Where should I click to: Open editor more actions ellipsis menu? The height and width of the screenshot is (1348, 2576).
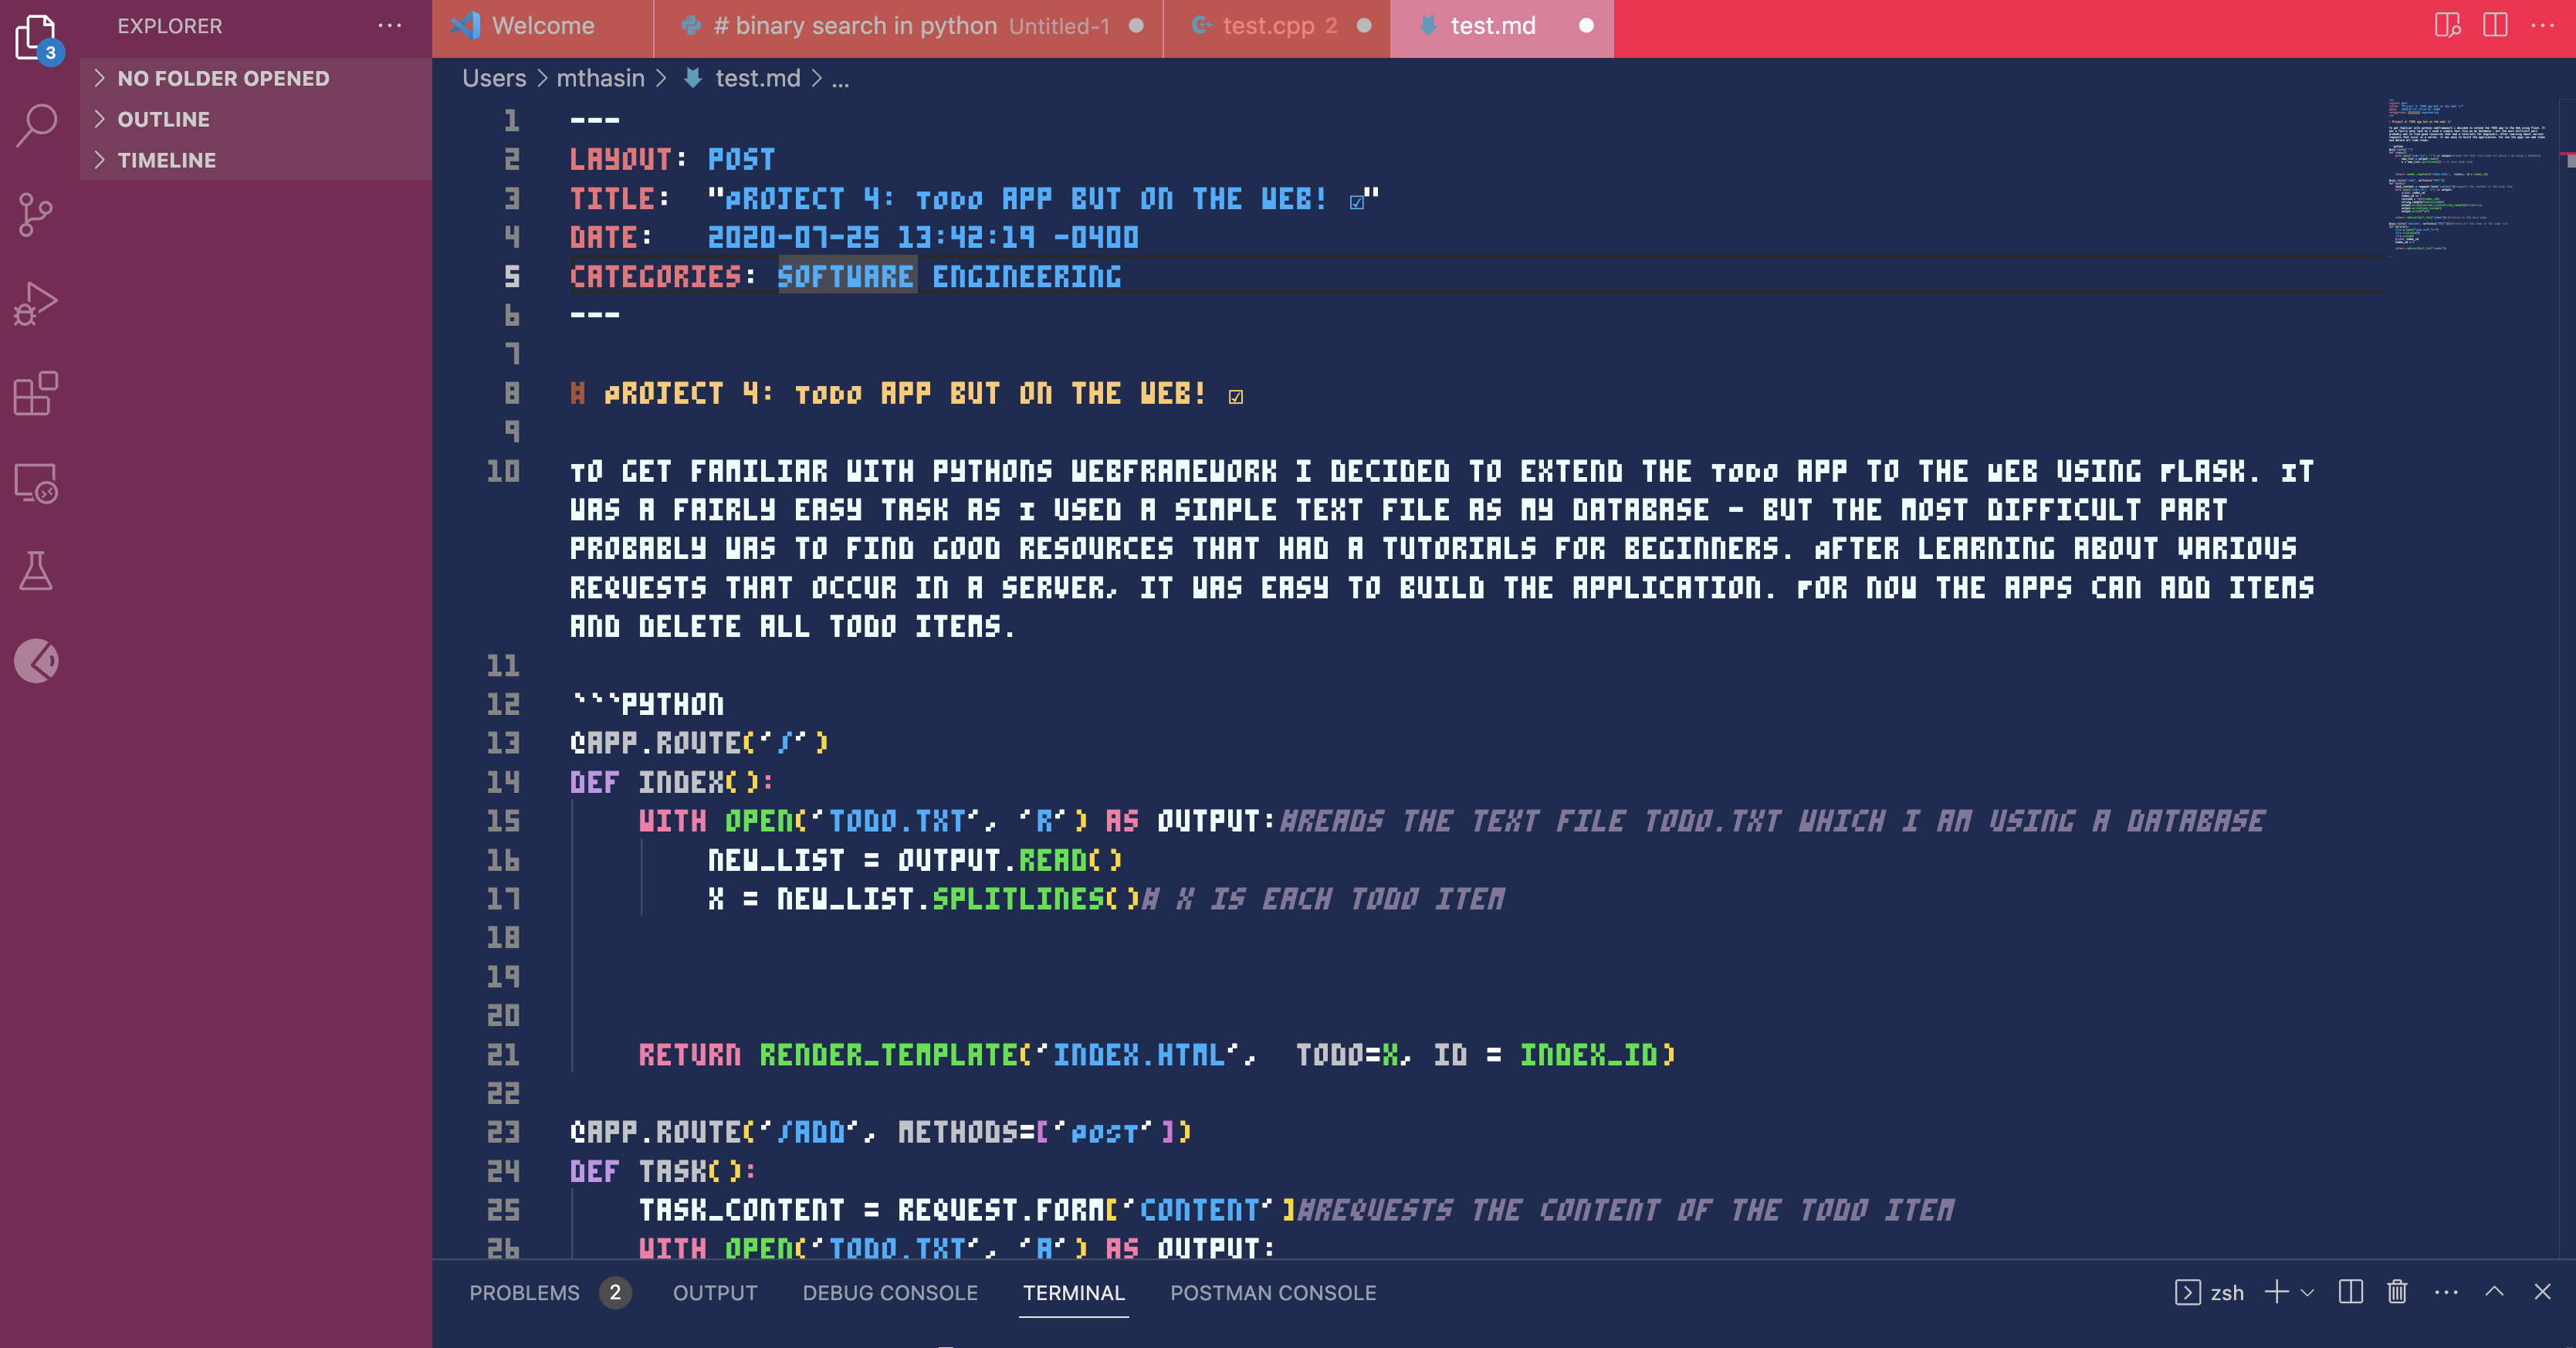tap(2542, 26)
